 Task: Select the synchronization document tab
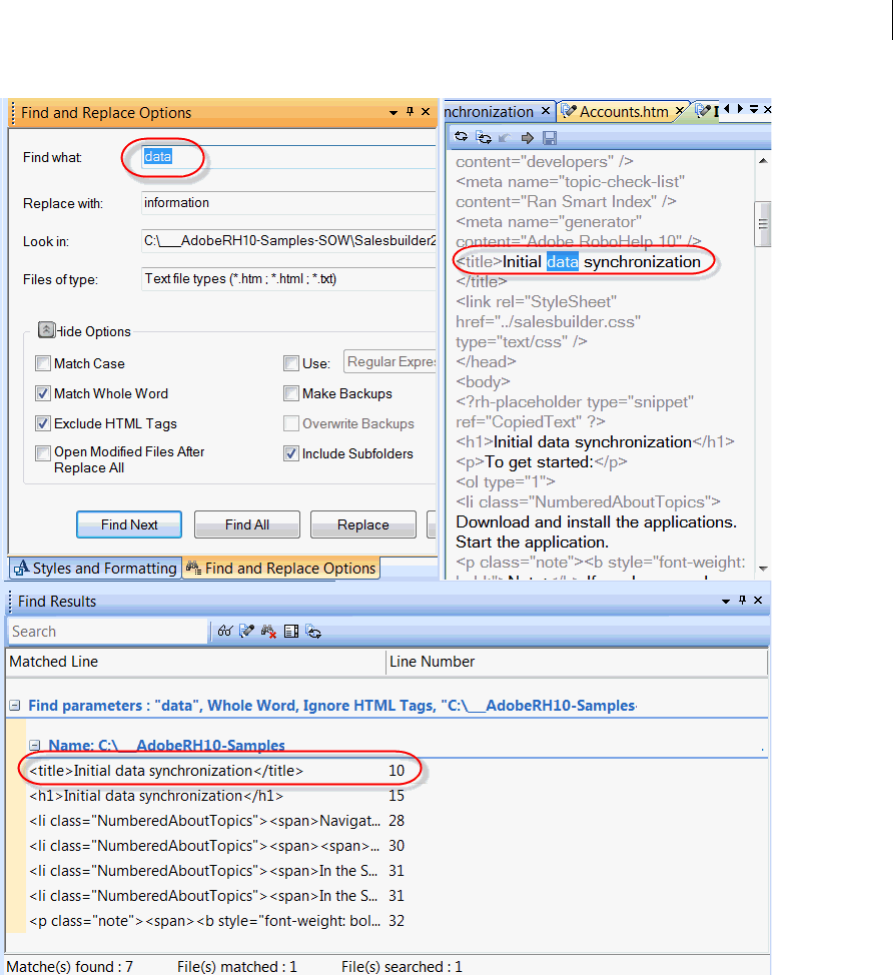pyautogui.click(x=497, y=111)
